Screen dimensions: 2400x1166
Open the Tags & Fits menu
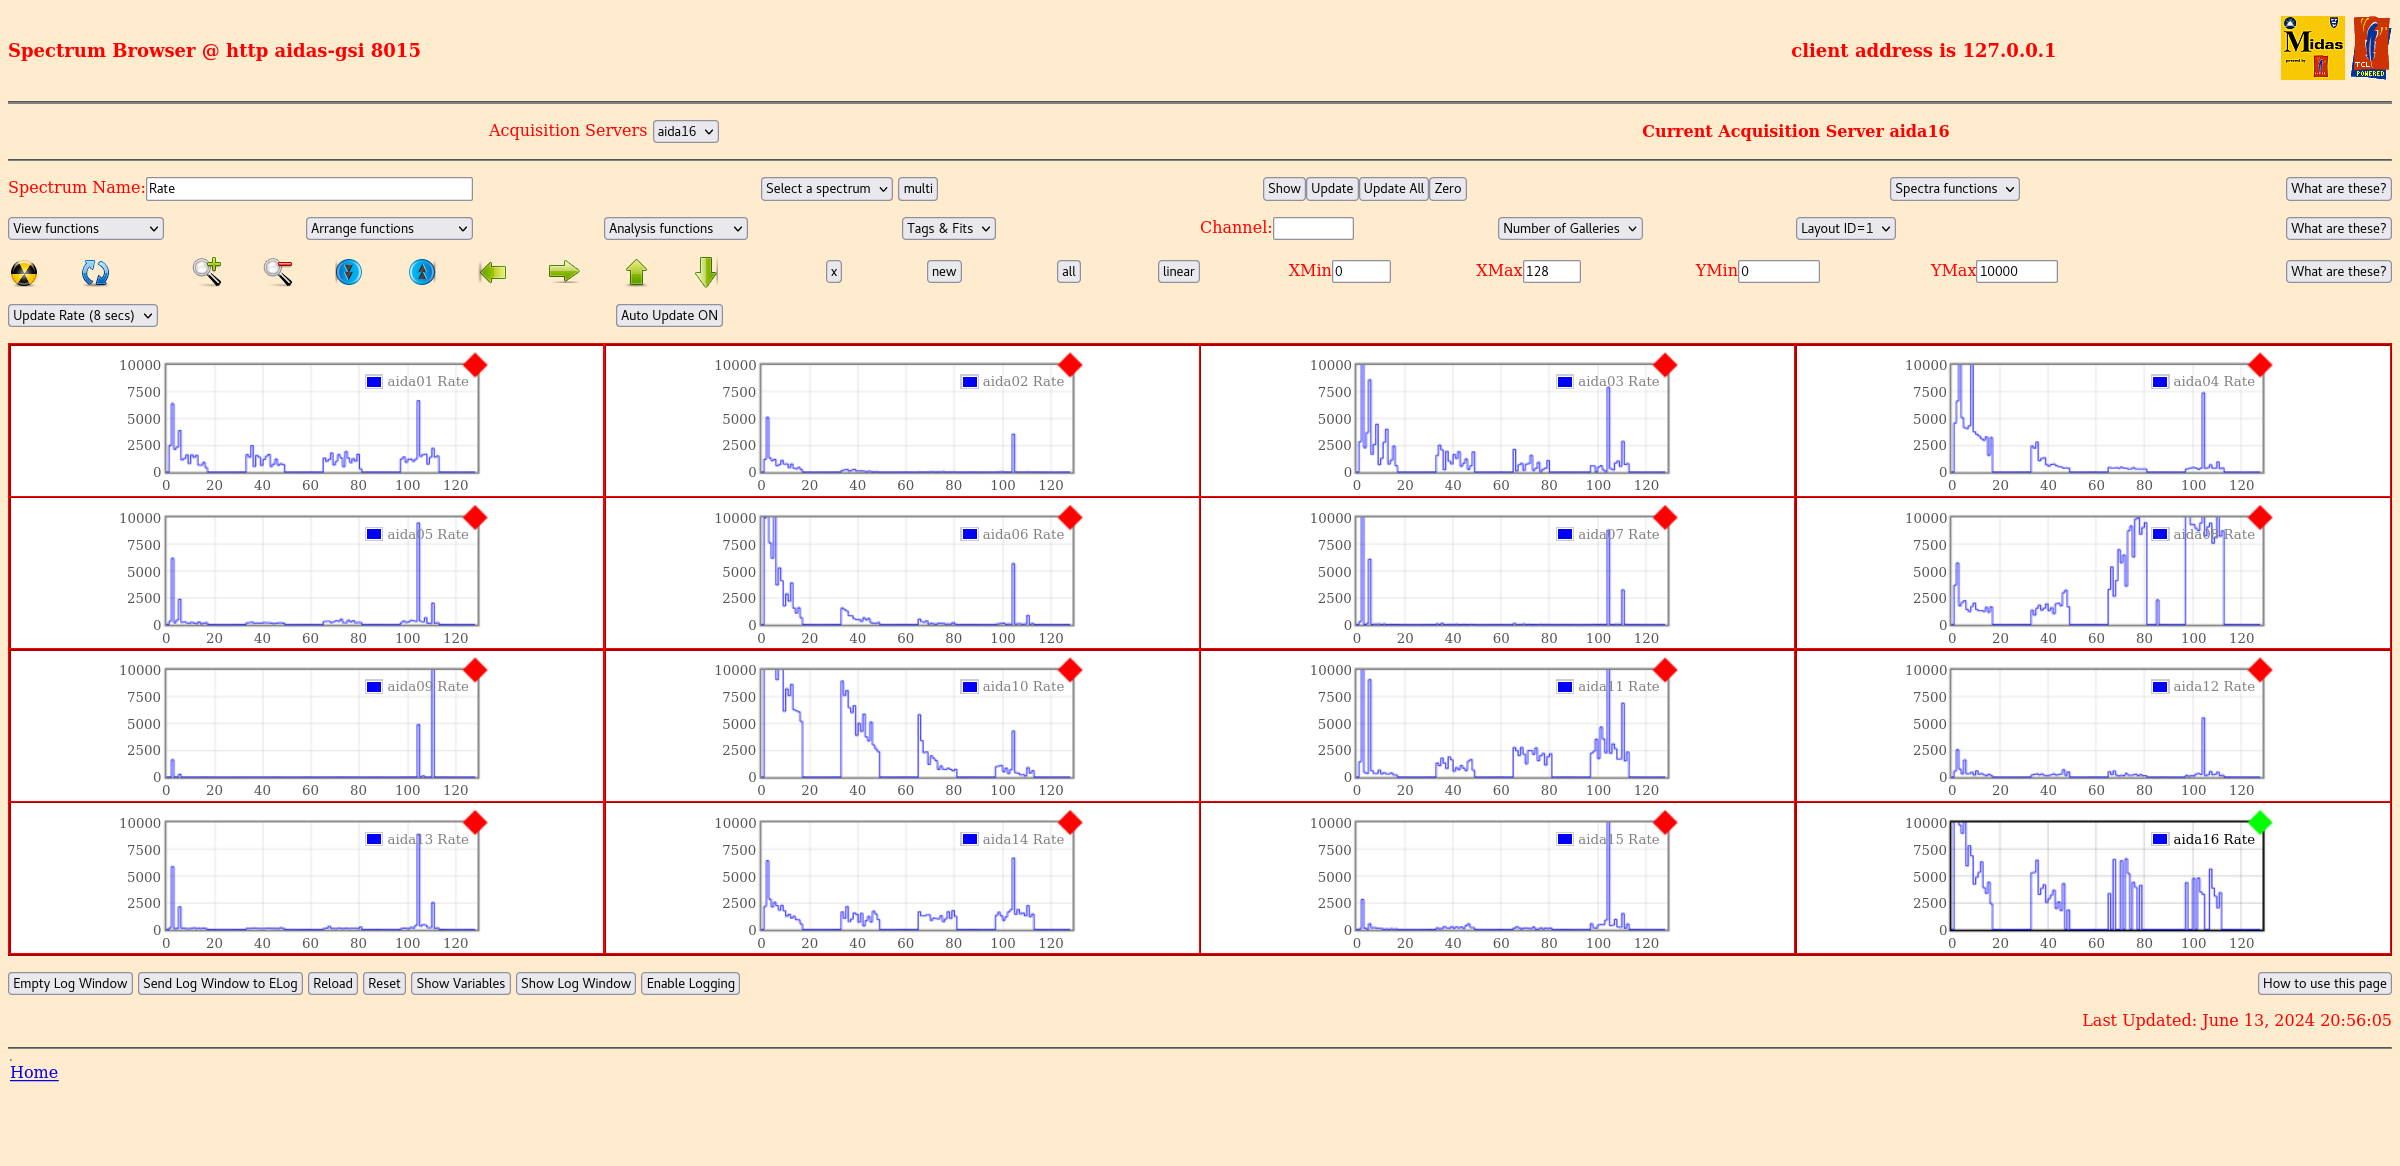click(947, 228)
